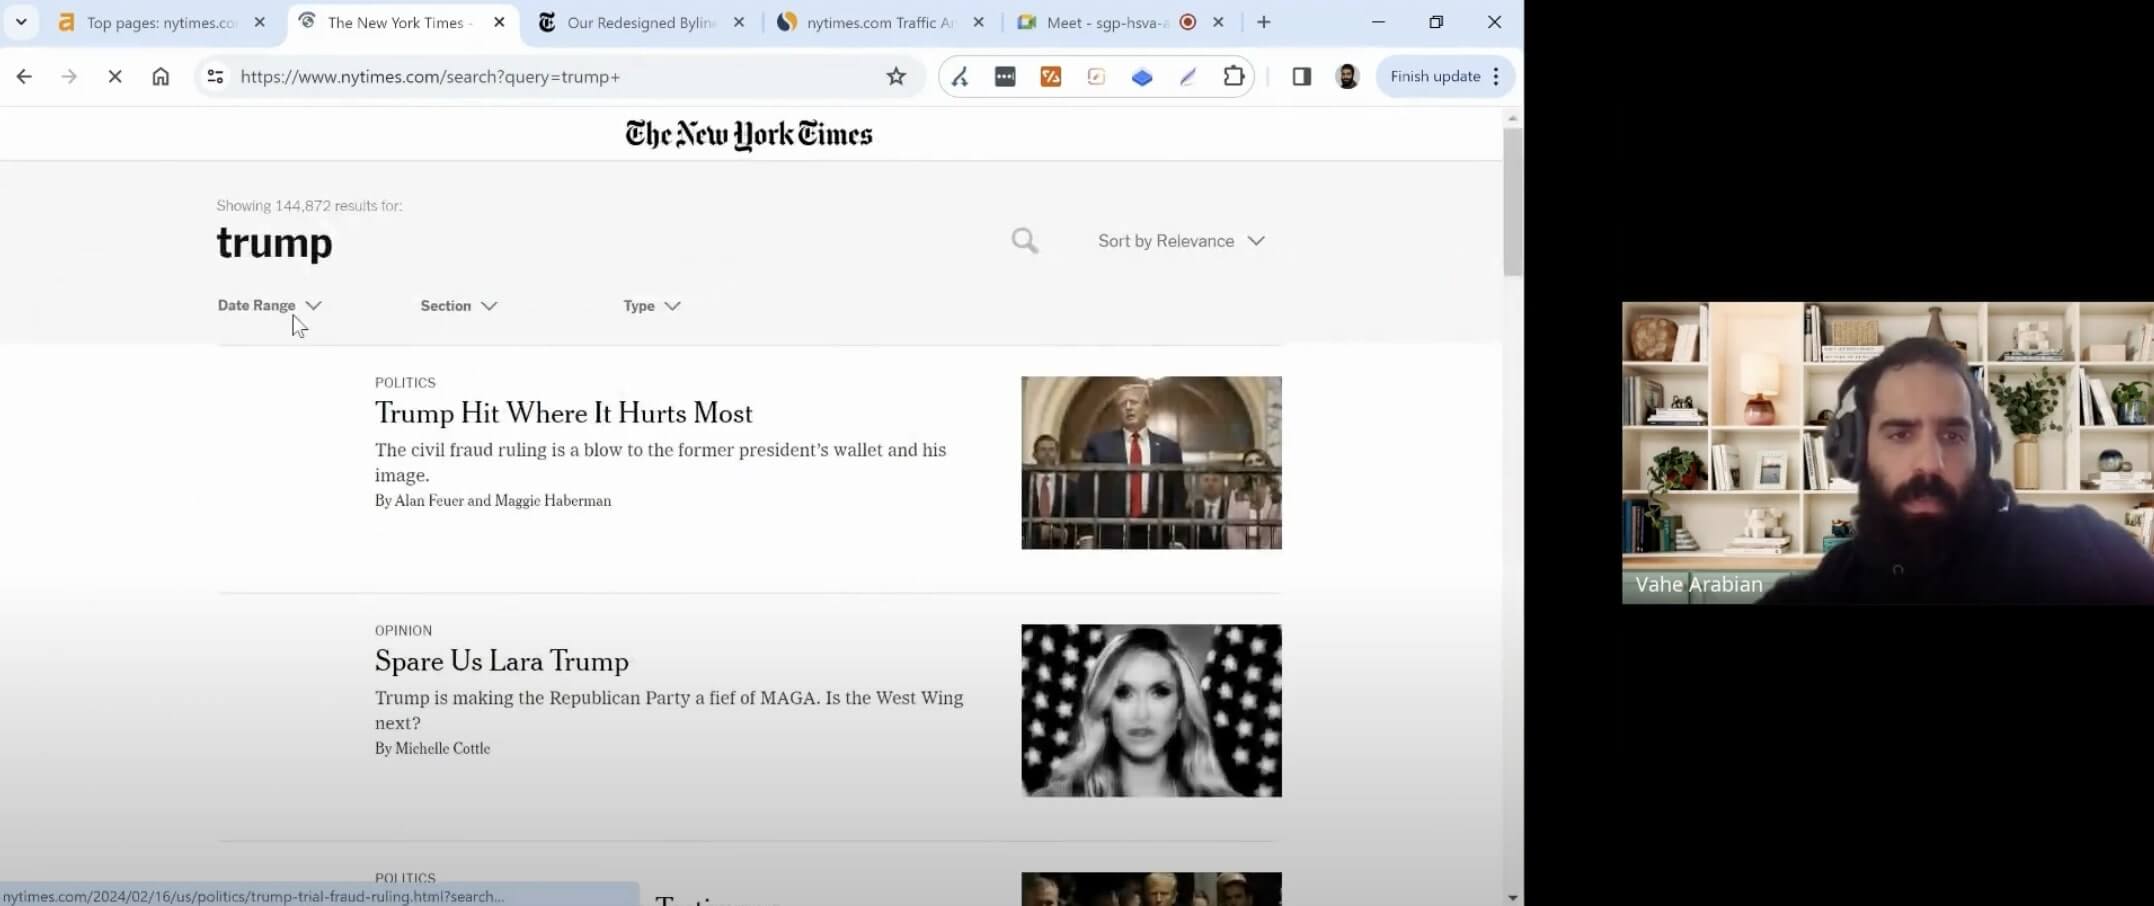The width and height of the screenshot is (2154, 906).
Task: Click the Lara Trump article thumbnail
Action: (x=1151, y=711)
